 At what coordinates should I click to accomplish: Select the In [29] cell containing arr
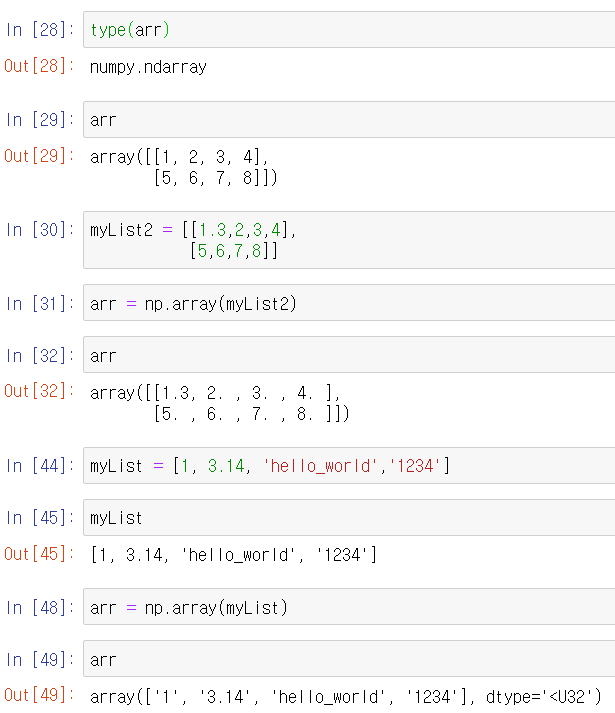[x=349, y=120]
